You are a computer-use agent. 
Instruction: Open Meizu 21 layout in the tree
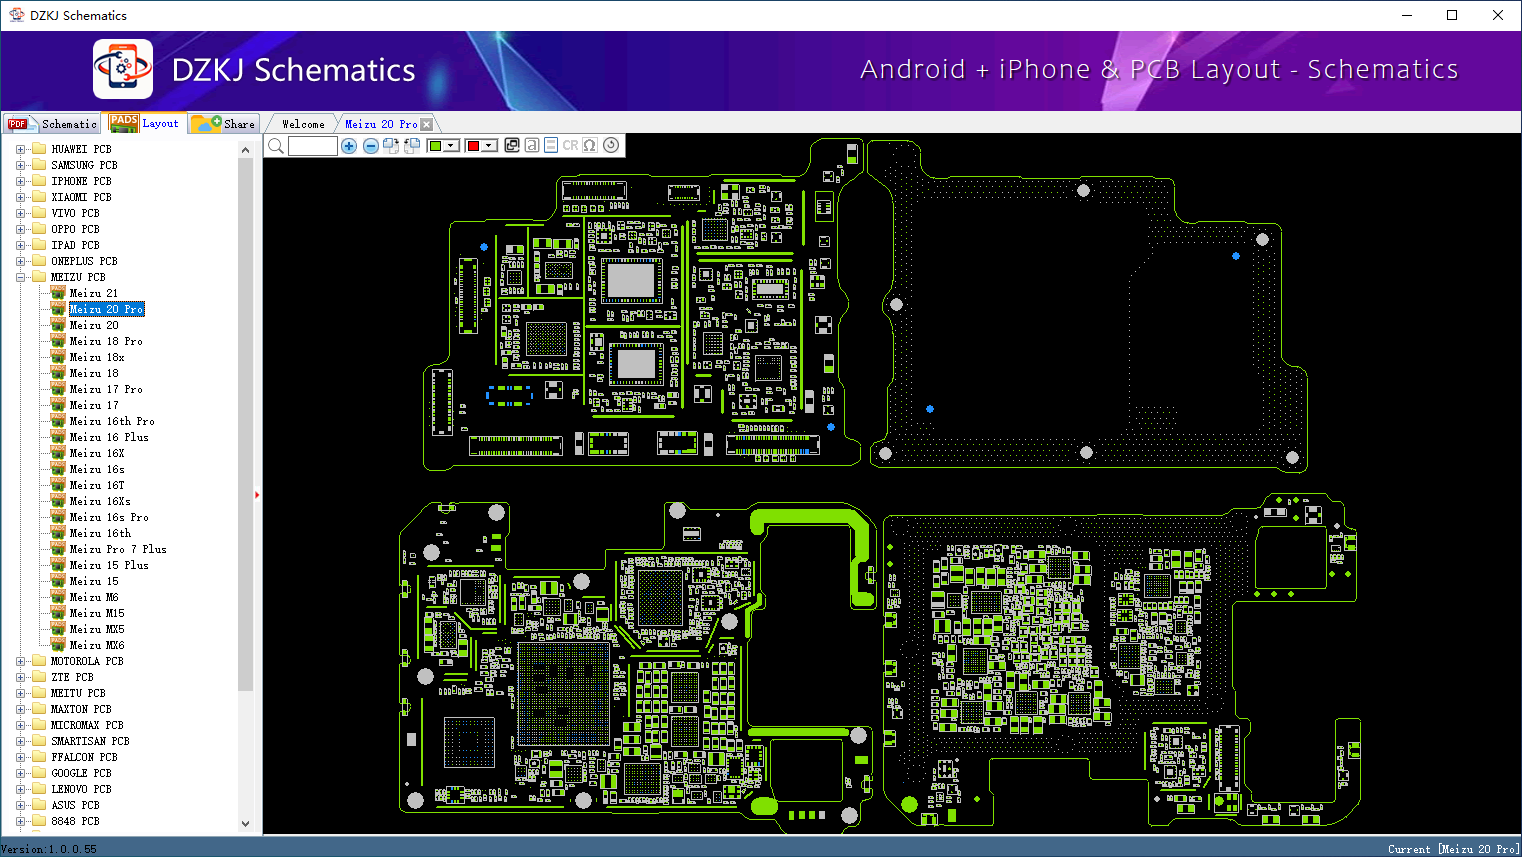(94, 293)
